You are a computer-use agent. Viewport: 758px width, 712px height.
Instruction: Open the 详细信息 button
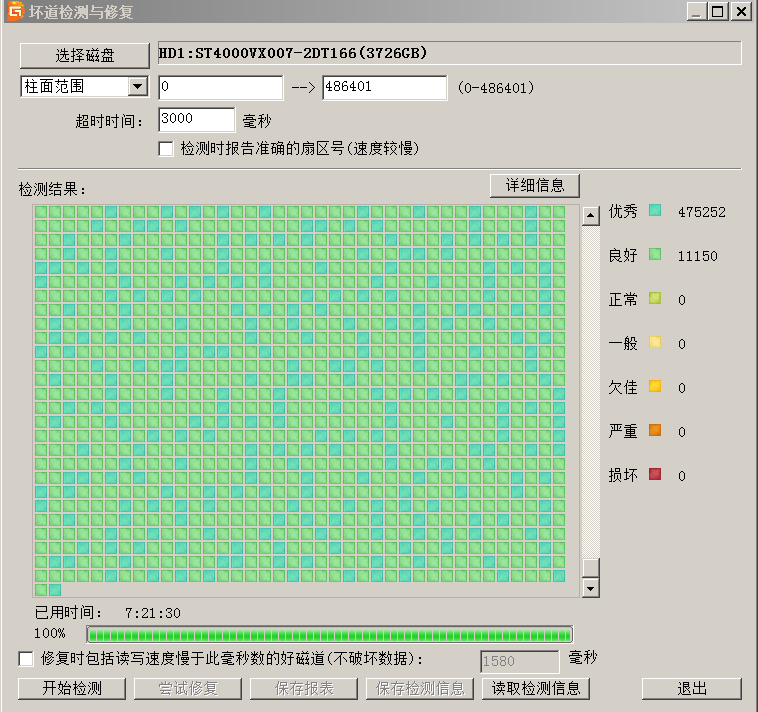[x=535, y=186]
